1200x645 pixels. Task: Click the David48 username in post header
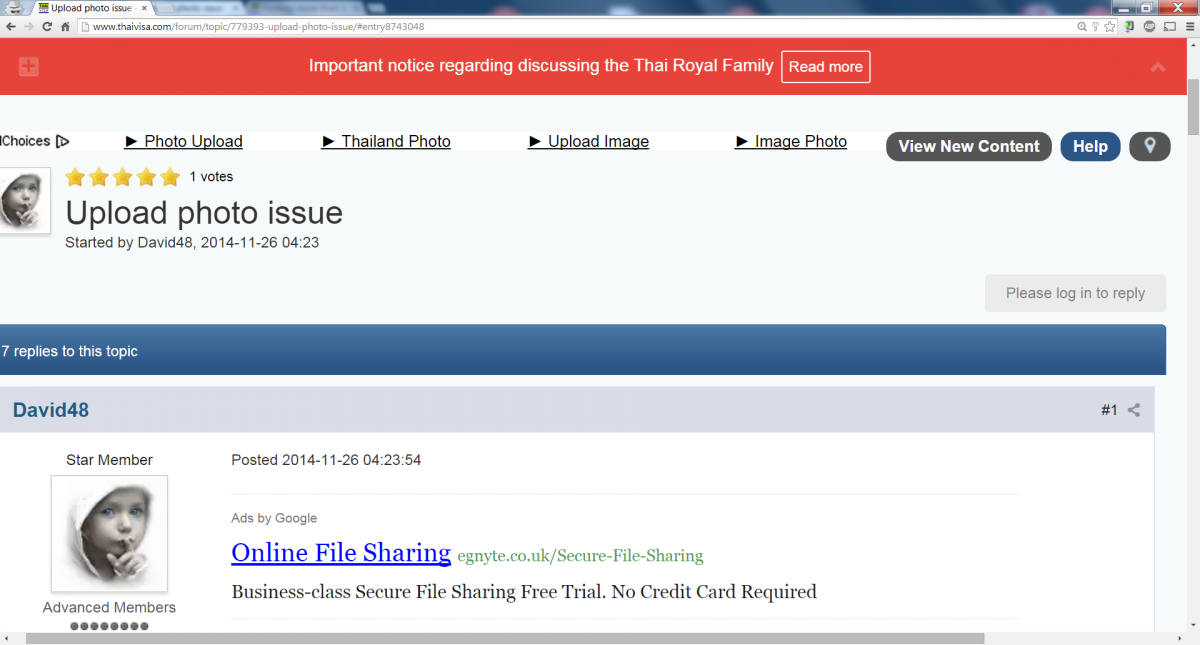click(x=51, y=410)
